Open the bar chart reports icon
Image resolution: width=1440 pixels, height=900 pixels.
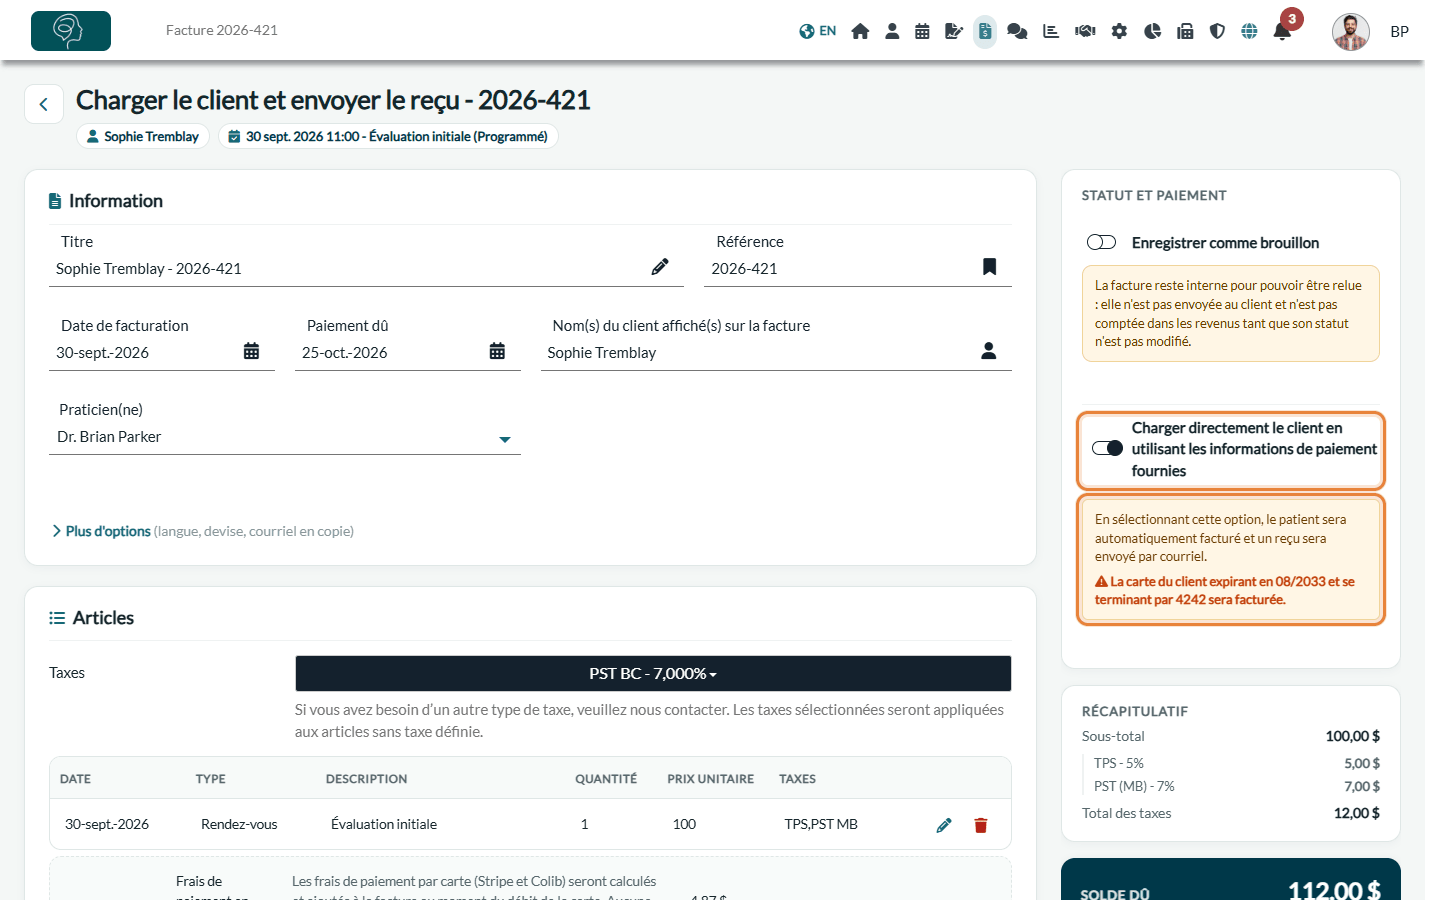point(1051,31)
